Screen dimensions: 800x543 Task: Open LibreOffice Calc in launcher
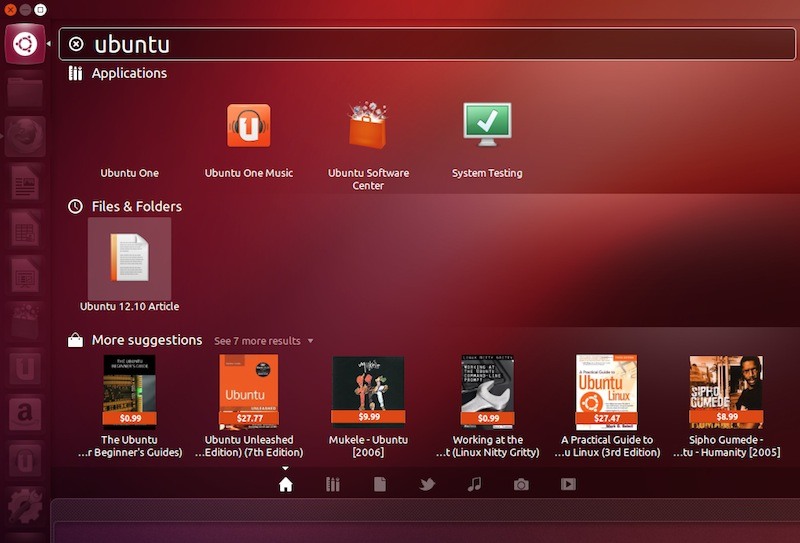coord(25,229)
